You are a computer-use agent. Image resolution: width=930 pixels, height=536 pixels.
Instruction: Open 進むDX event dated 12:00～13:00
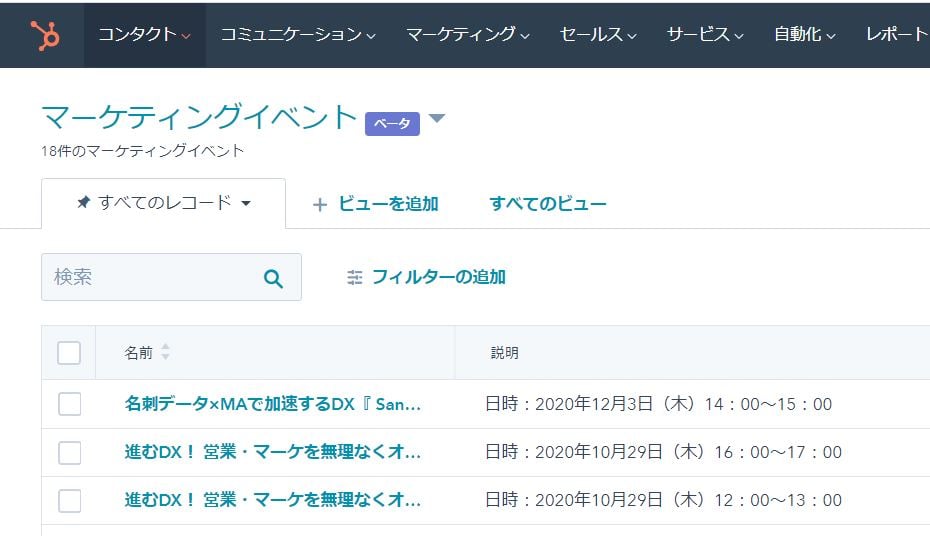tap(273, 500)
